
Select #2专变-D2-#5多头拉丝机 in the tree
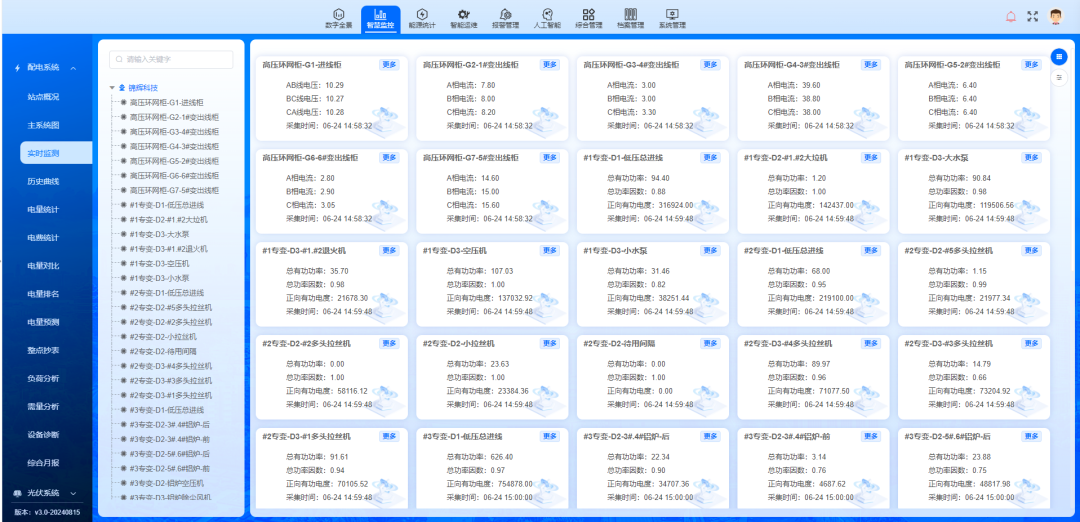pos(170,307)
